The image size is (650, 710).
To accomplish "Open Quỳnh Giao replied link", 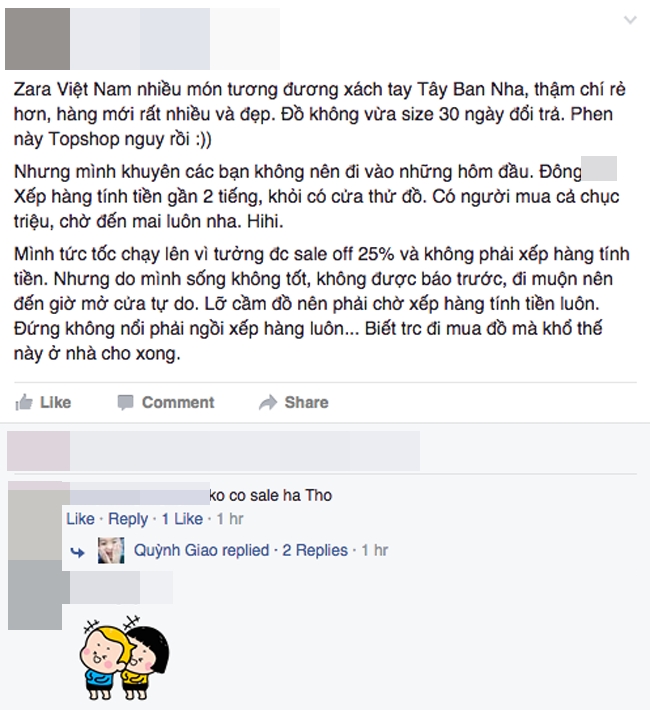I will [201, 550].
